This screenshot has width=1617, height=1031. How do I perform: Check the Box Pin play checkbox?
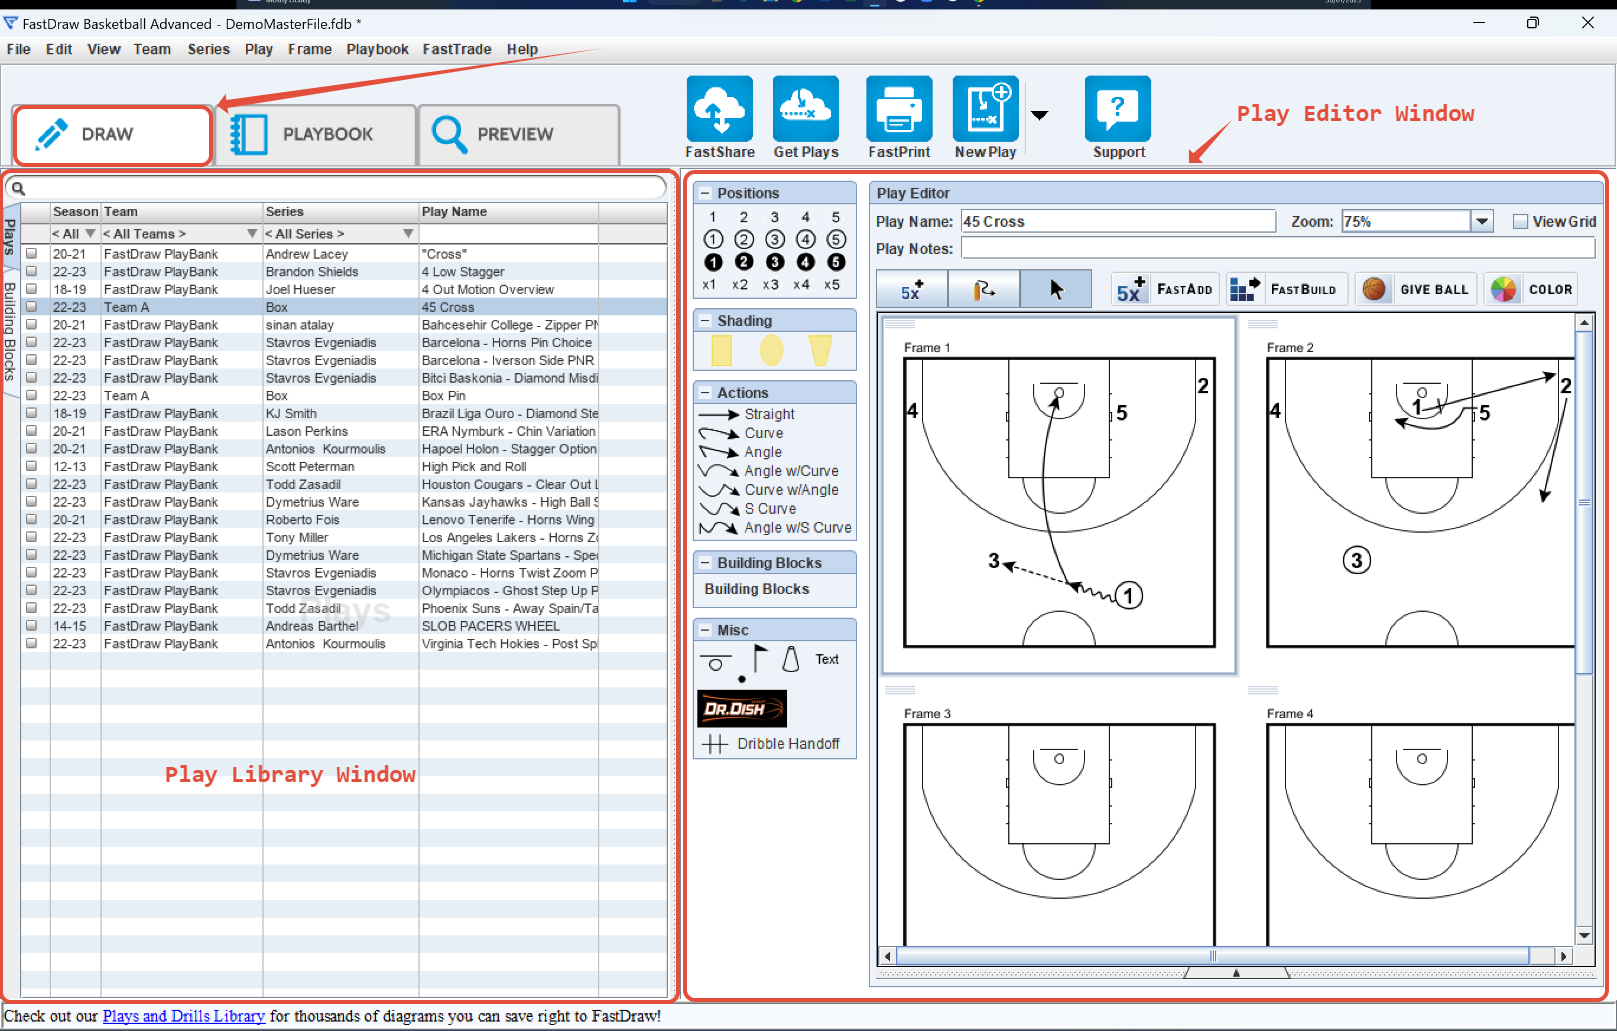pyautogui.click(x=32, y=396)
